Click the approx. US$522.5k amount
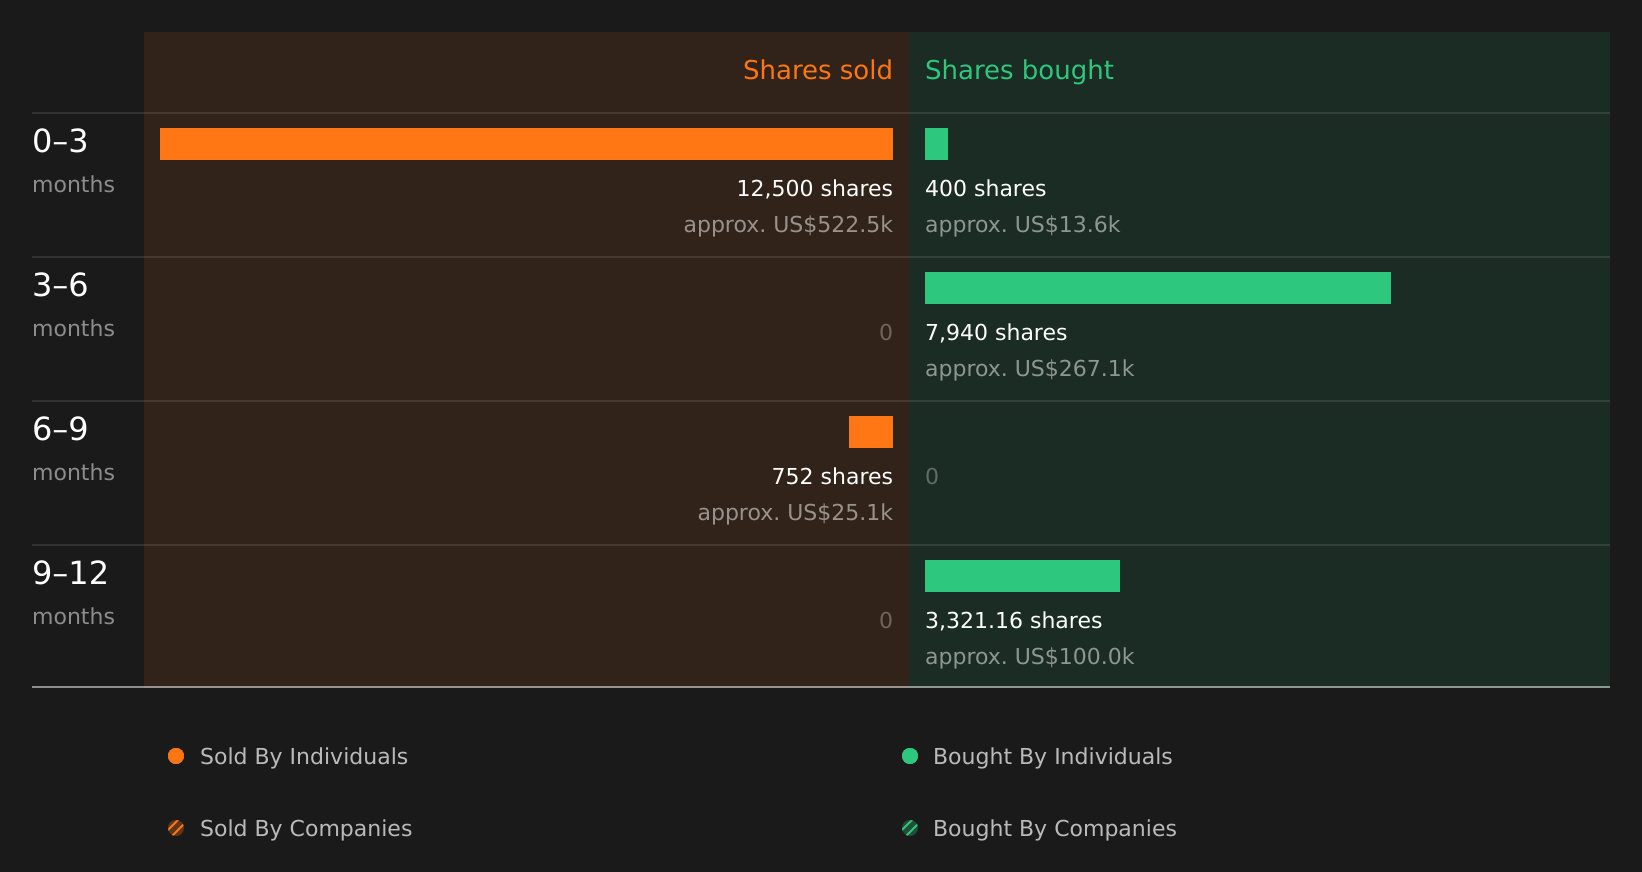 [x=788, y=224]
